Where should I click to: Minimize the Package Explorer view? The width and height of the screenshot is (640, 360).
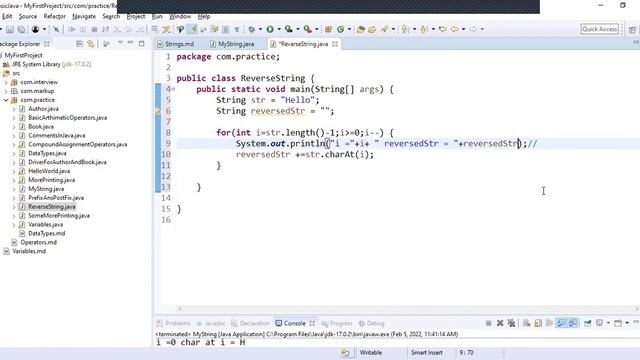[130, 43]
